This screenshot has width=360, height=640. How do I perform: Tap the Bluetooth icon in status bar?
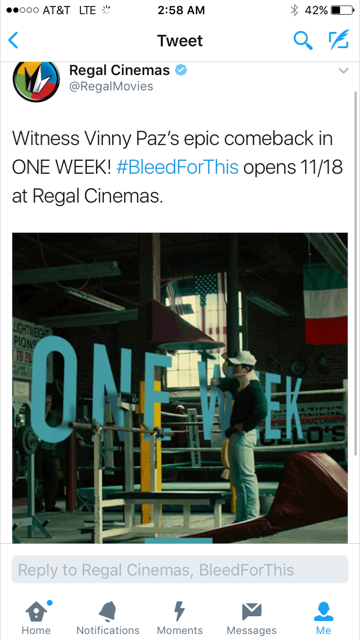point(294,10)
